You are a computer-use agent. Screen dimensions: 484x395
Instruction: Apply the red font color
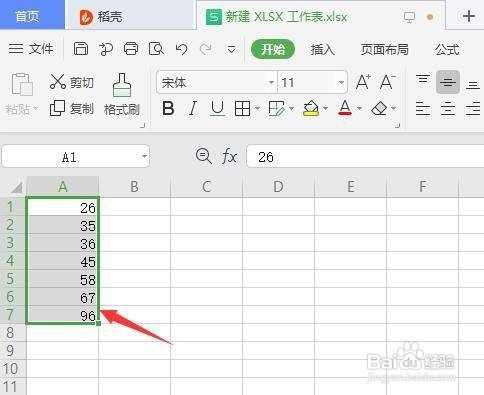tap(345, 108)
